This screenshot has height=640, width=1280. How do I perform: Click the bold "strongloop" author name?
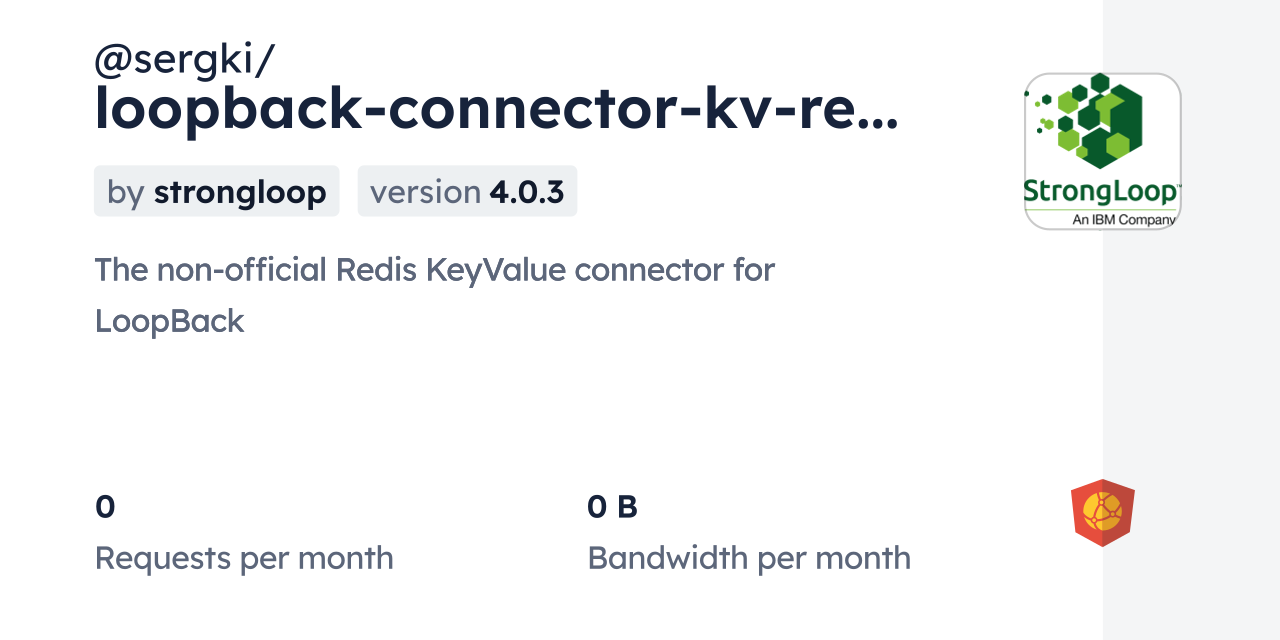(x=240, y=192)
